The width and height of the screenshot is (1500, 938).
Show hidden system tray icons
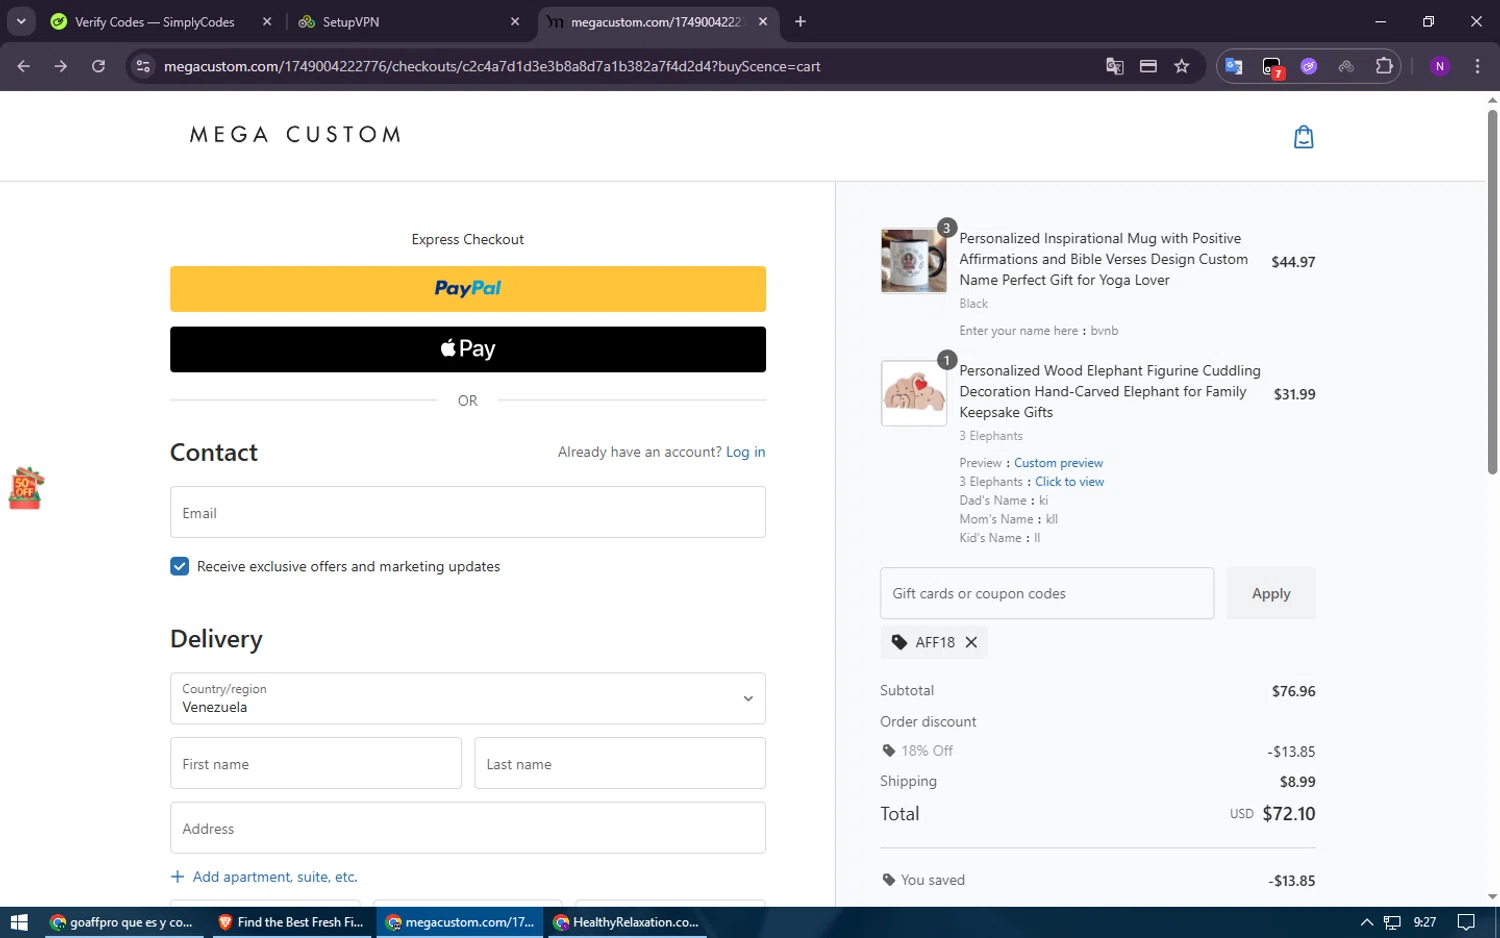[x=1366, y=922]
